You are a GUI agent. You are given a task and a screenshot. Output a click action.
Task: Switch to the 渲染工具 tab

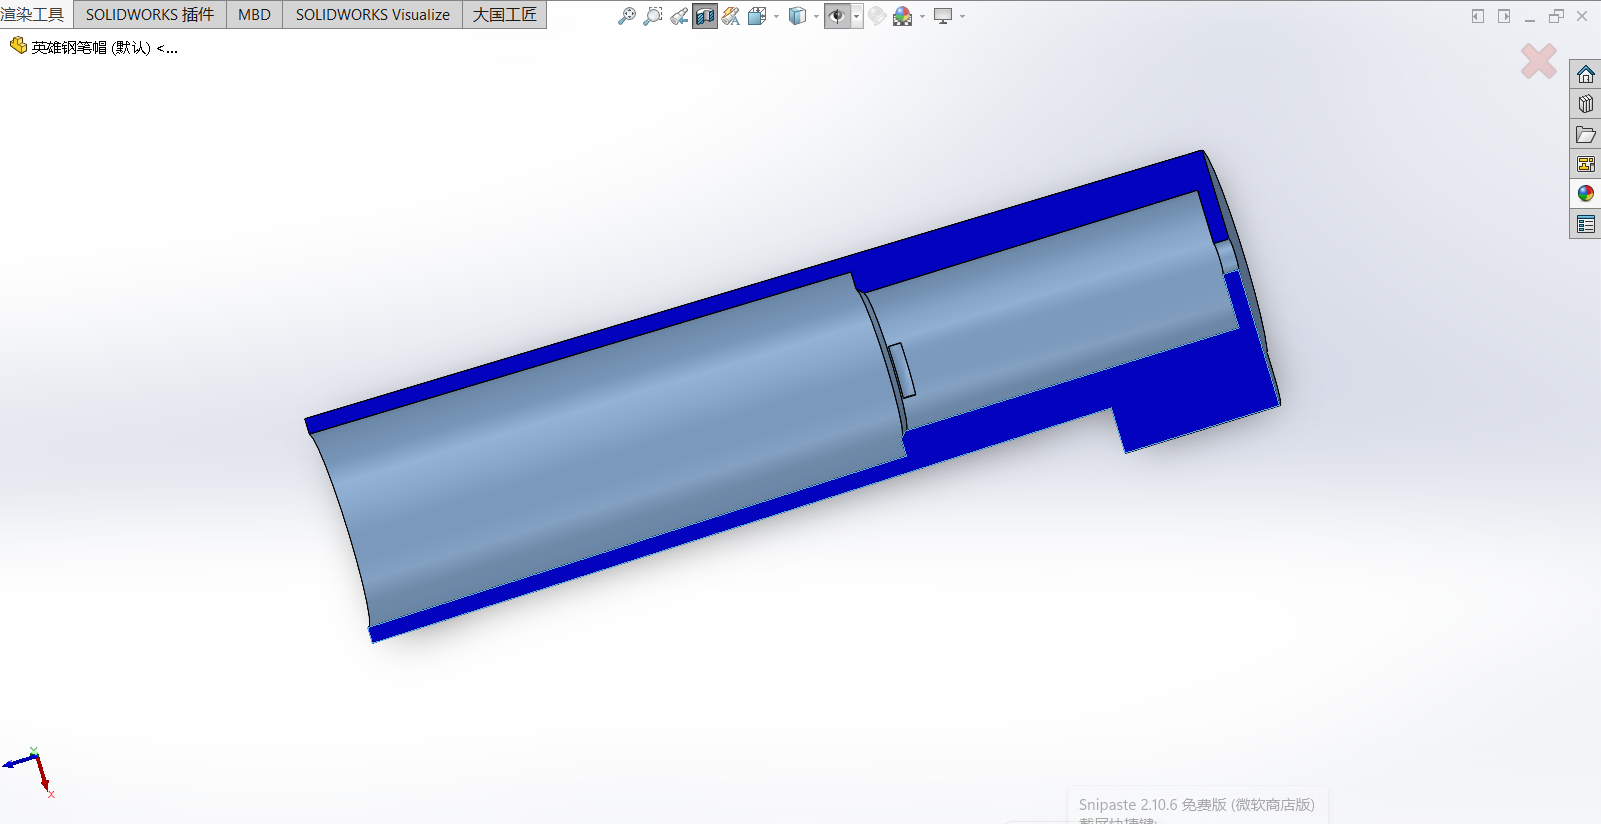pyautogui.click(x=34, y=15)
